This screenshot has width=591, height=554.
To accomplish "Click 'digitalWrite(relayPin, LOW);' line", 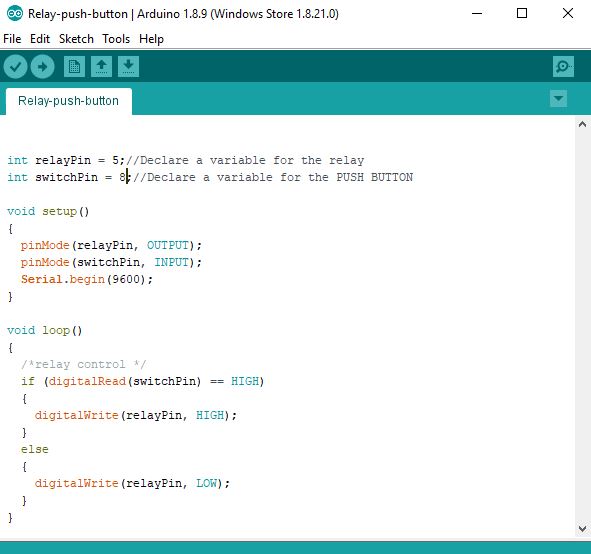I will coord(132,483).
